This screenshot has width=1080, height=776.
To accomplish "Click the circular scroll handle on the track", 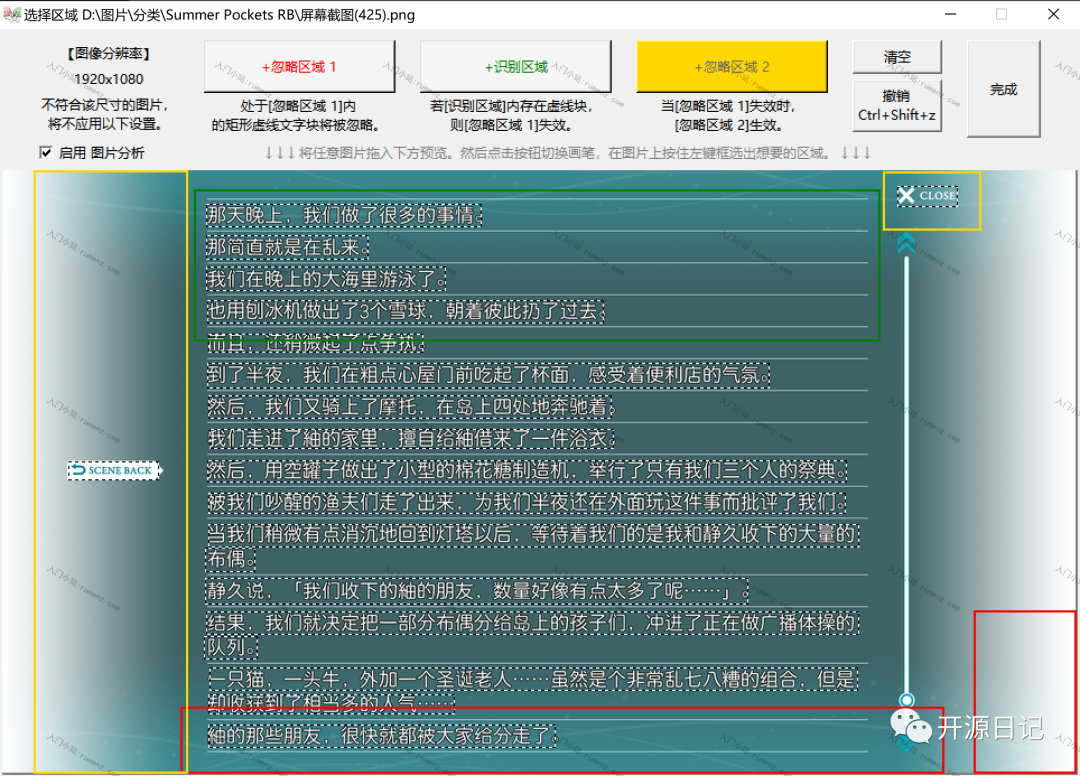I will pos(907,700).
